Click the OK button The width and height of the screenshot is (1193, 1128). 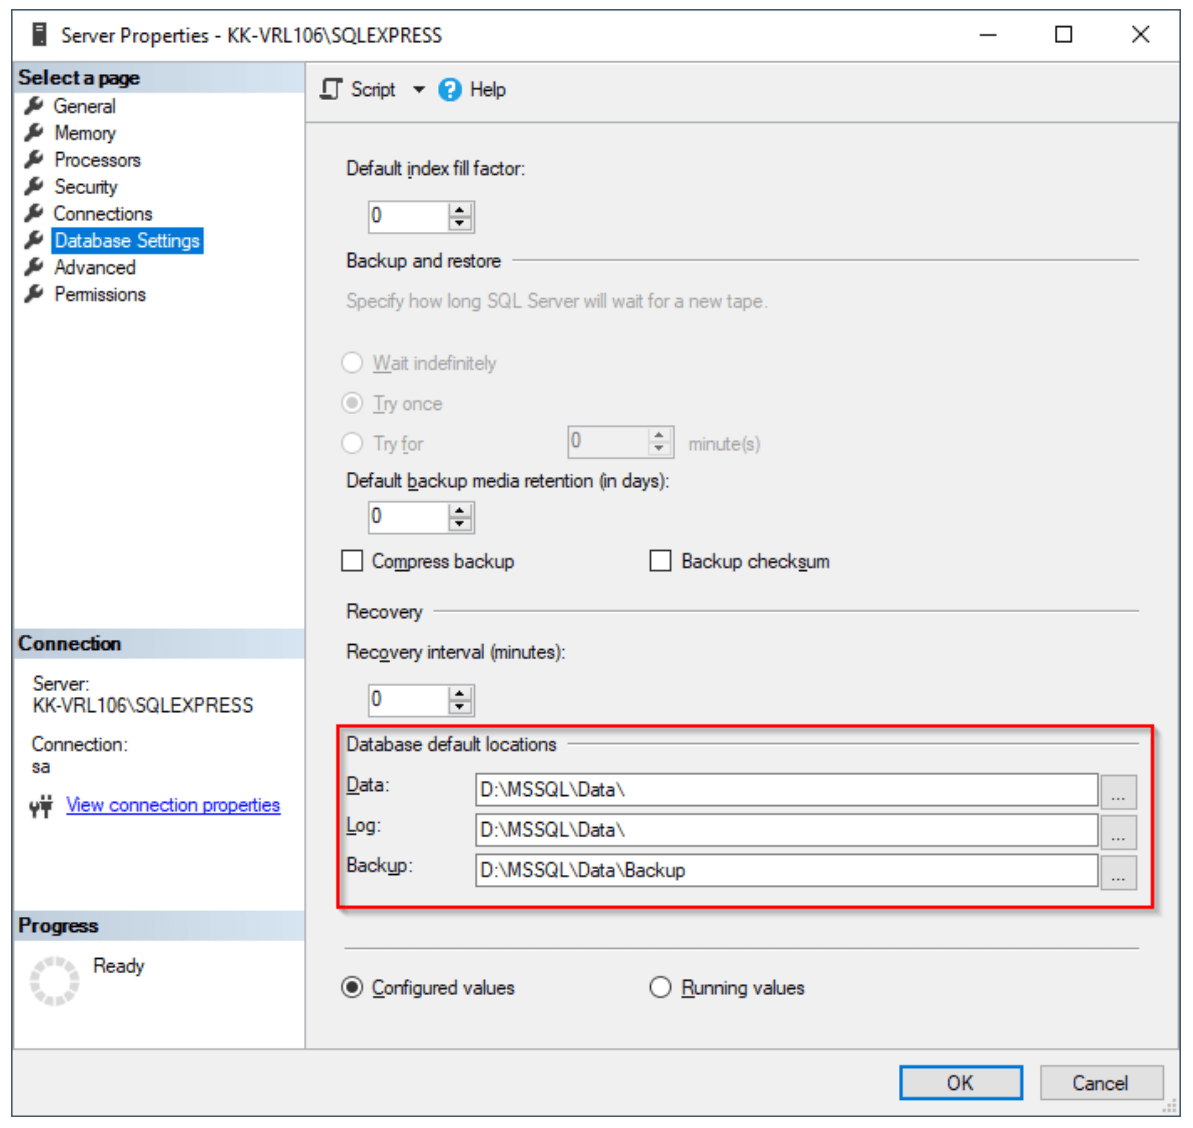point(961,1083)
